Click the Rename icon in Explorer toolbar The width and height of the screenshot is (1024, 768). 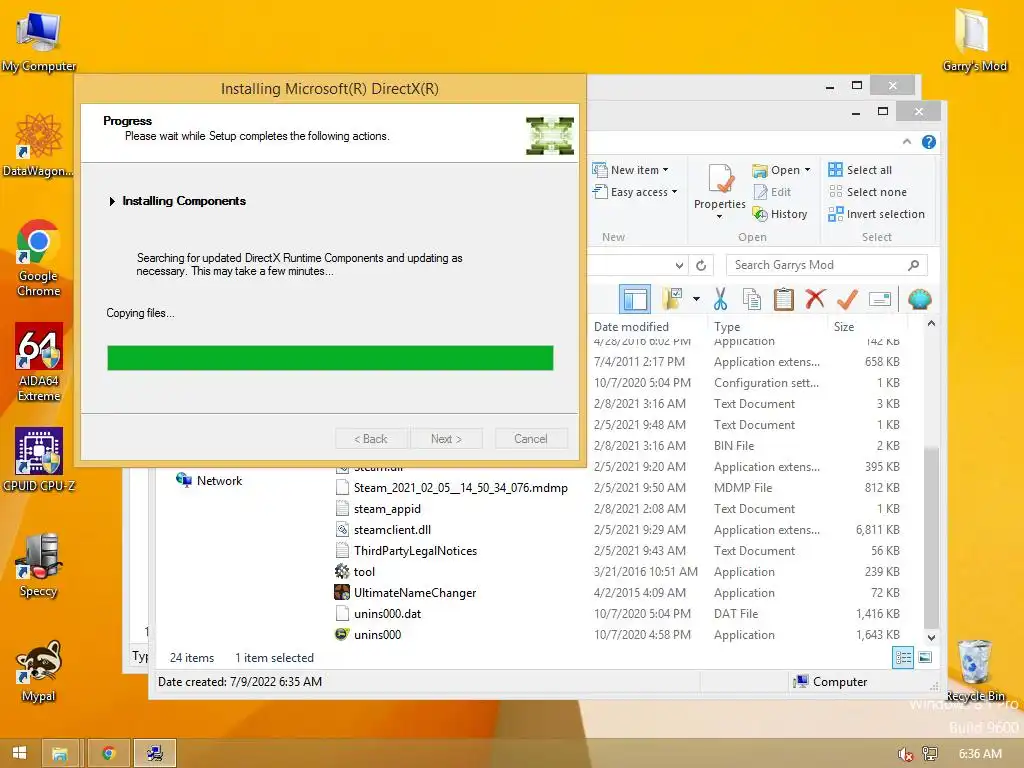880,299
